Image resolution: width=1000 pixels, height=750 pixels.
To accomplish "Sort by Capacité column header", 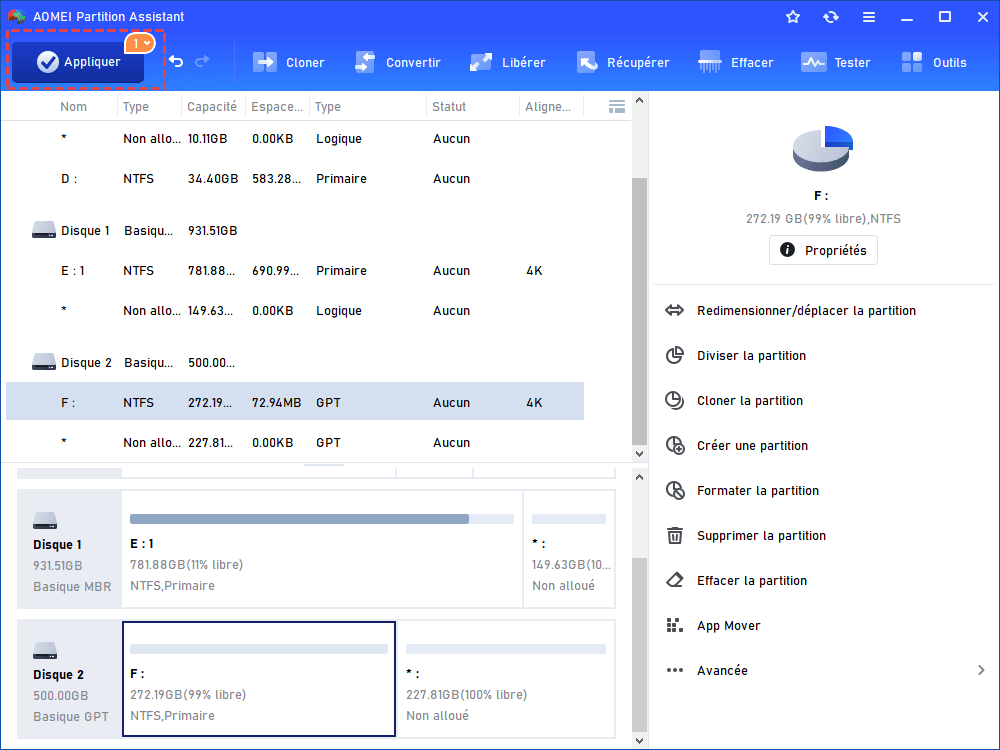I will [212, 107].
